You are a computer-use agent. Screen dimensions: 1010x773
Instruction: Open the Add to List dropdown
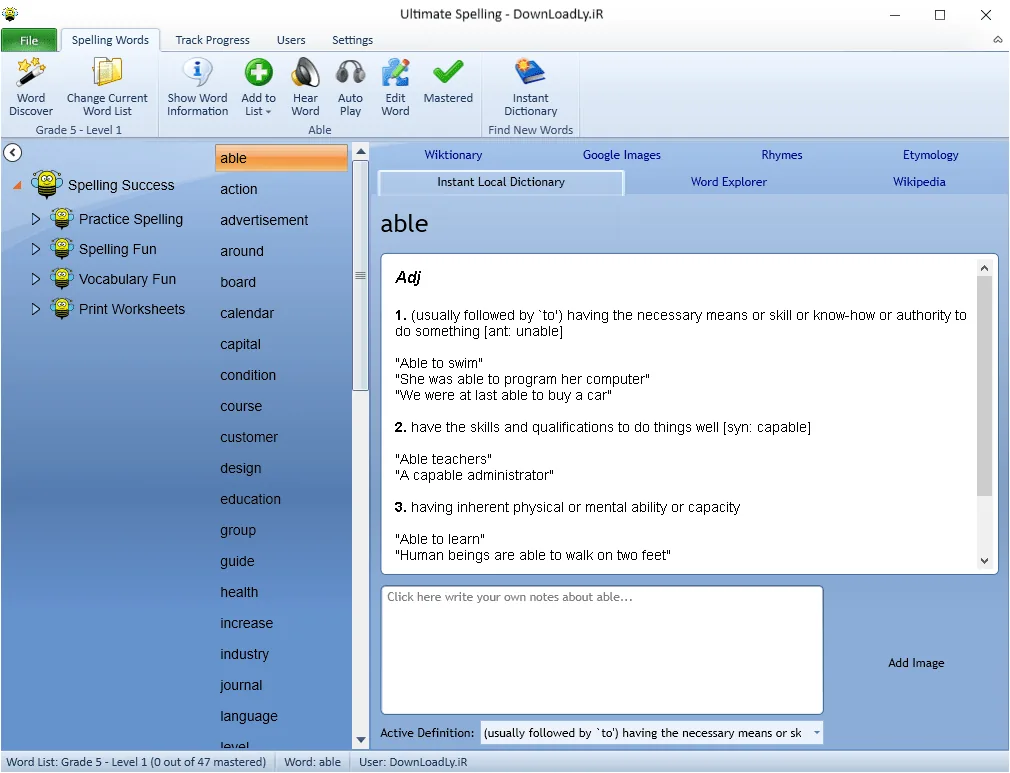(258, 87)
